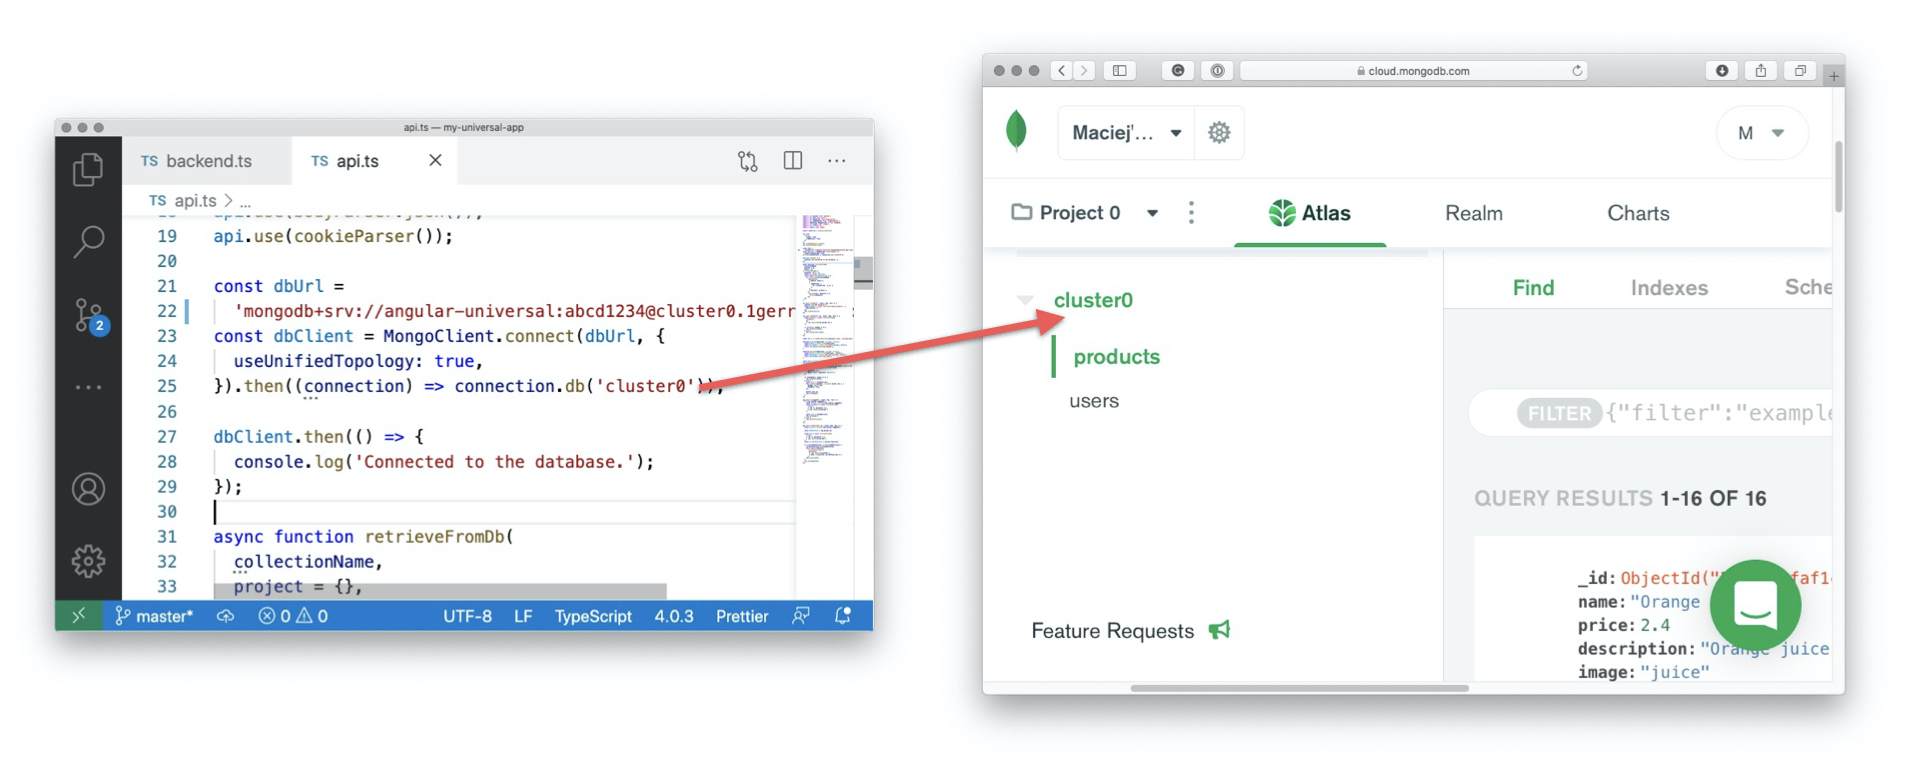Change end of line sequence LF
The width and height of the screenshot is (1914, 773).
[523, 616]
